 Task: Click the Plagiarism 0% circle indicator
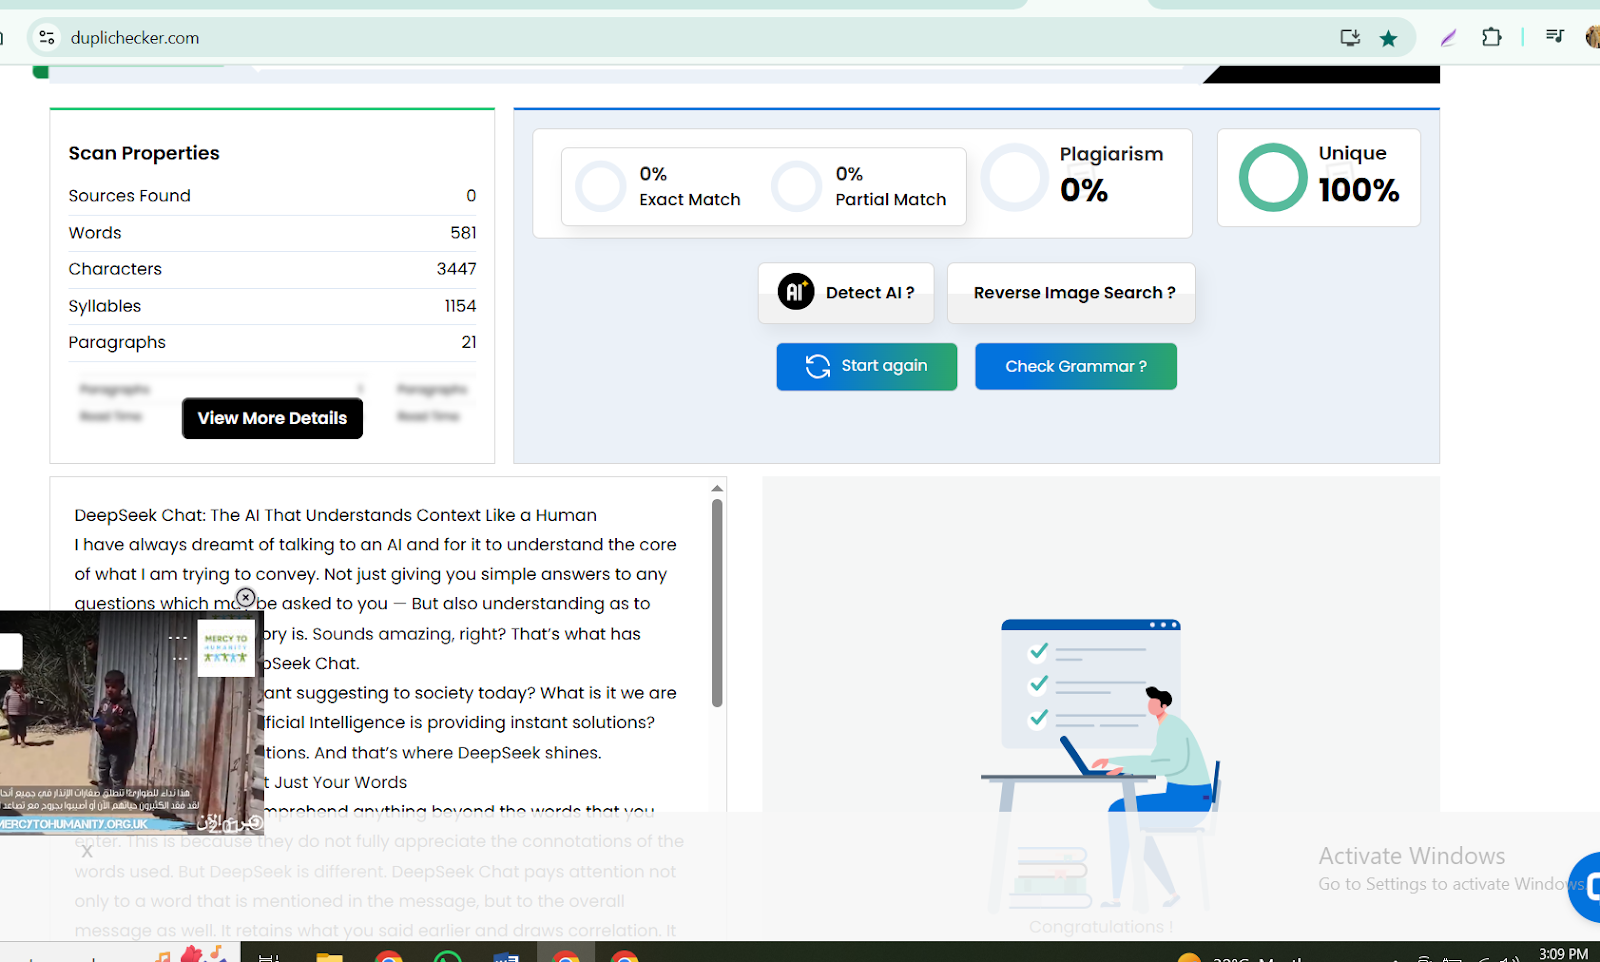click(x=1015, y=177)
